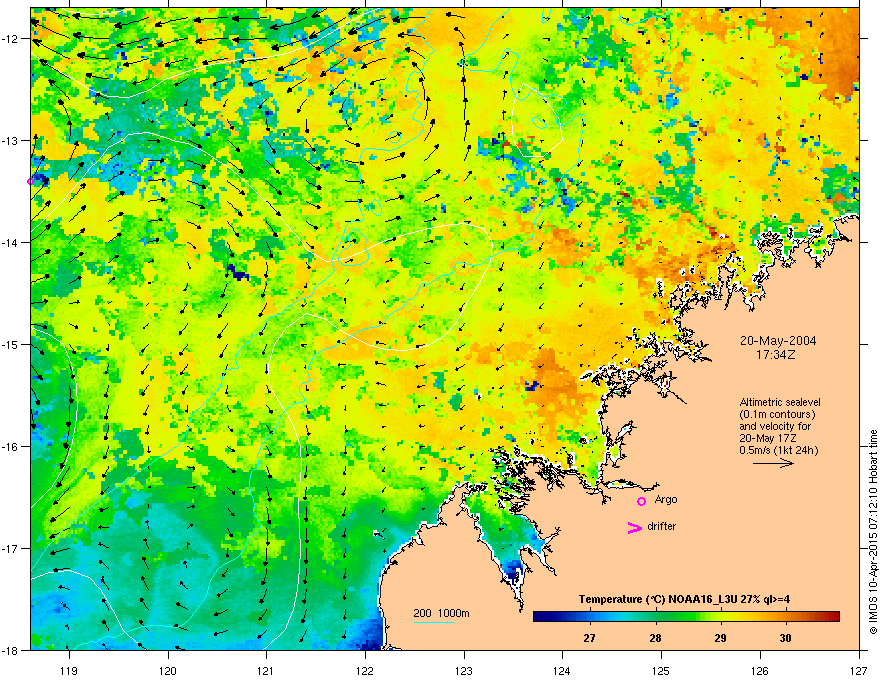Click the magenta Argo float circle near -13.4 latitude
This screenshot has height=680, width=880.
point(31,181)
